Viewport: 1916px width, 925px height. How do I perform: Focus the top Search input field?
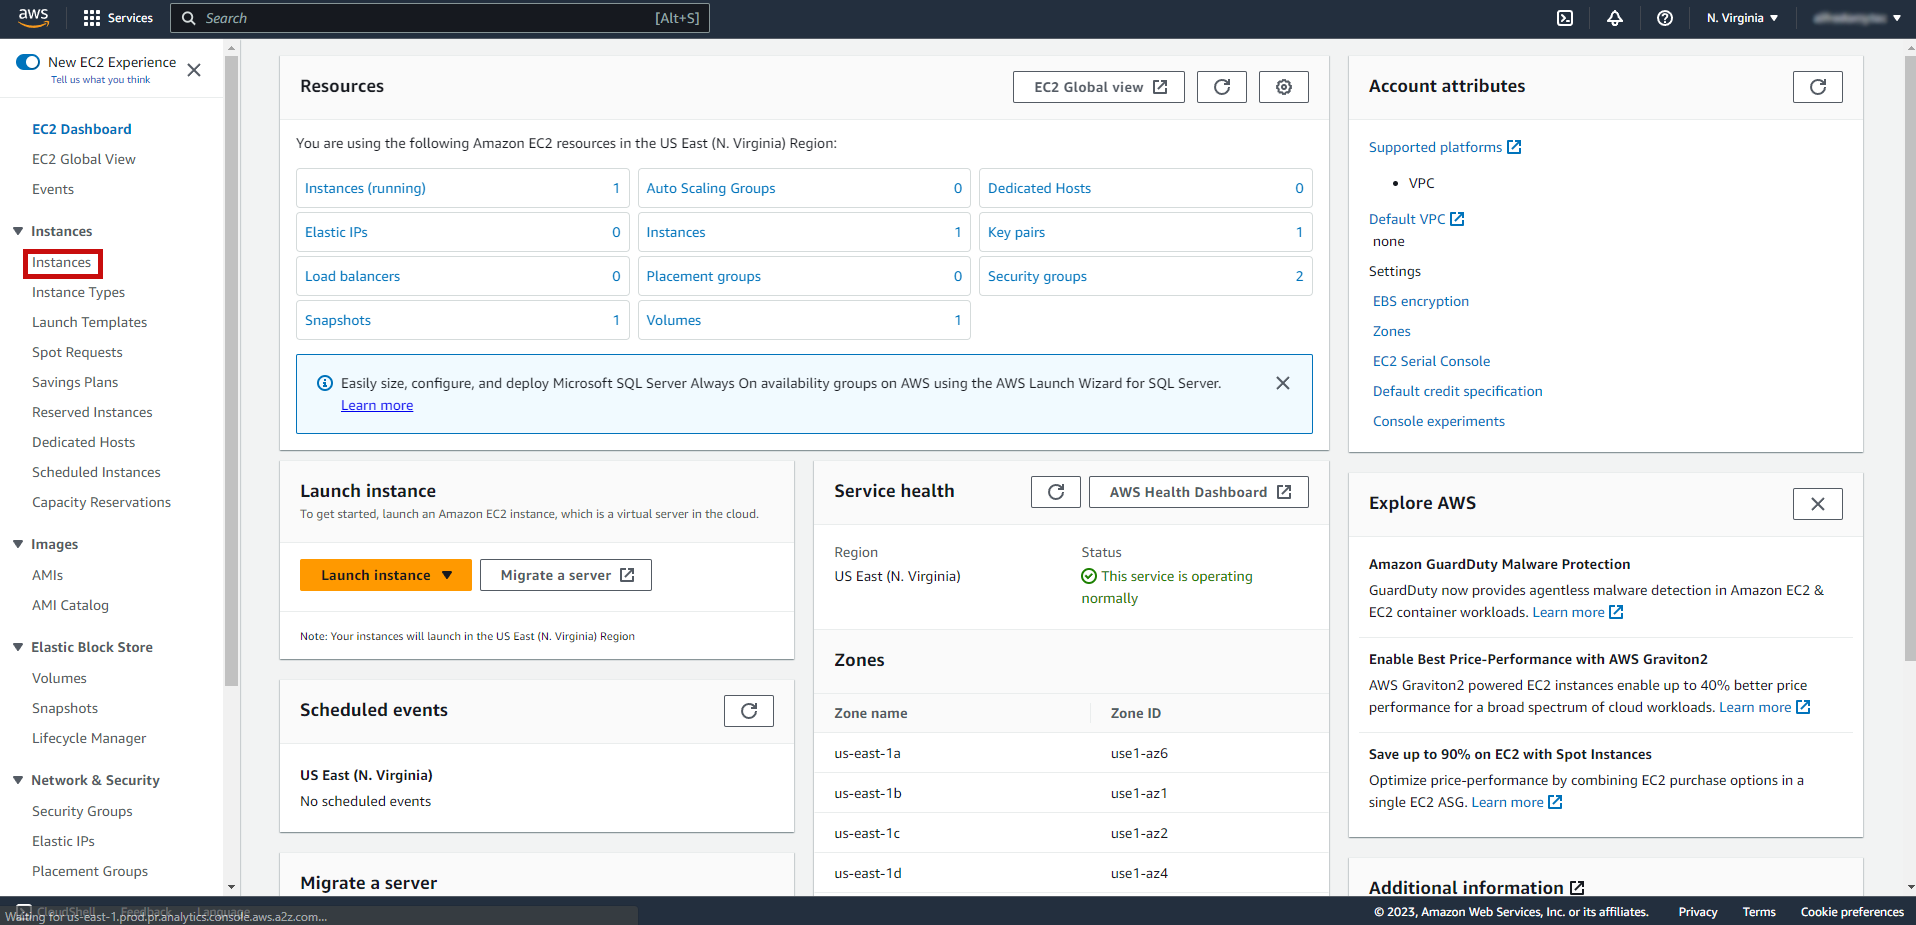tap(440, 18)
